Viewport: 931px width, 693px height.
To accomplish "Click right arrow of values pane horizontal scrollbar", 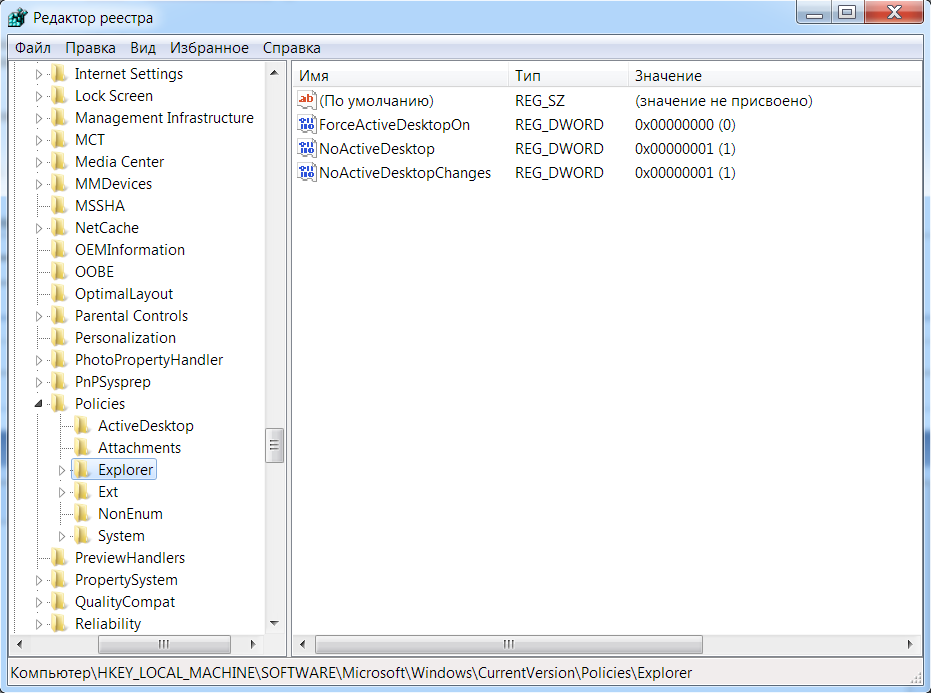I will (909, 645).
